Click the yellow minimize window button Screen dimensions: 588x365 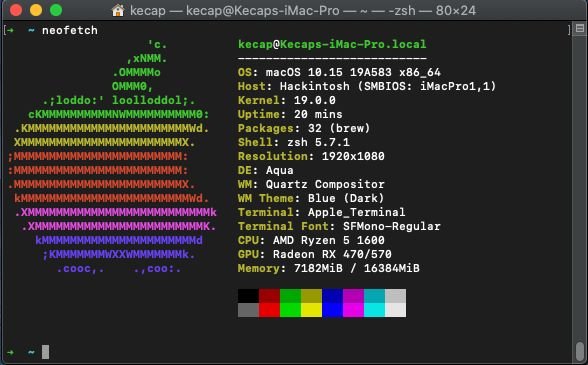[36, 10]
